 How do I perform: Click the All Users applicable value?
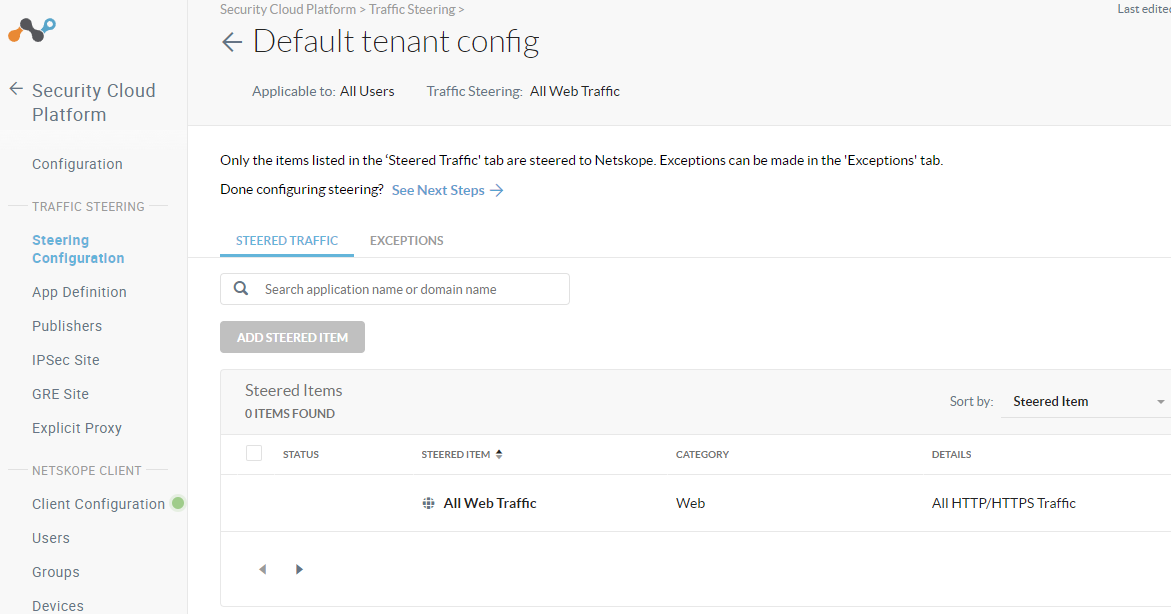point(367,91)
